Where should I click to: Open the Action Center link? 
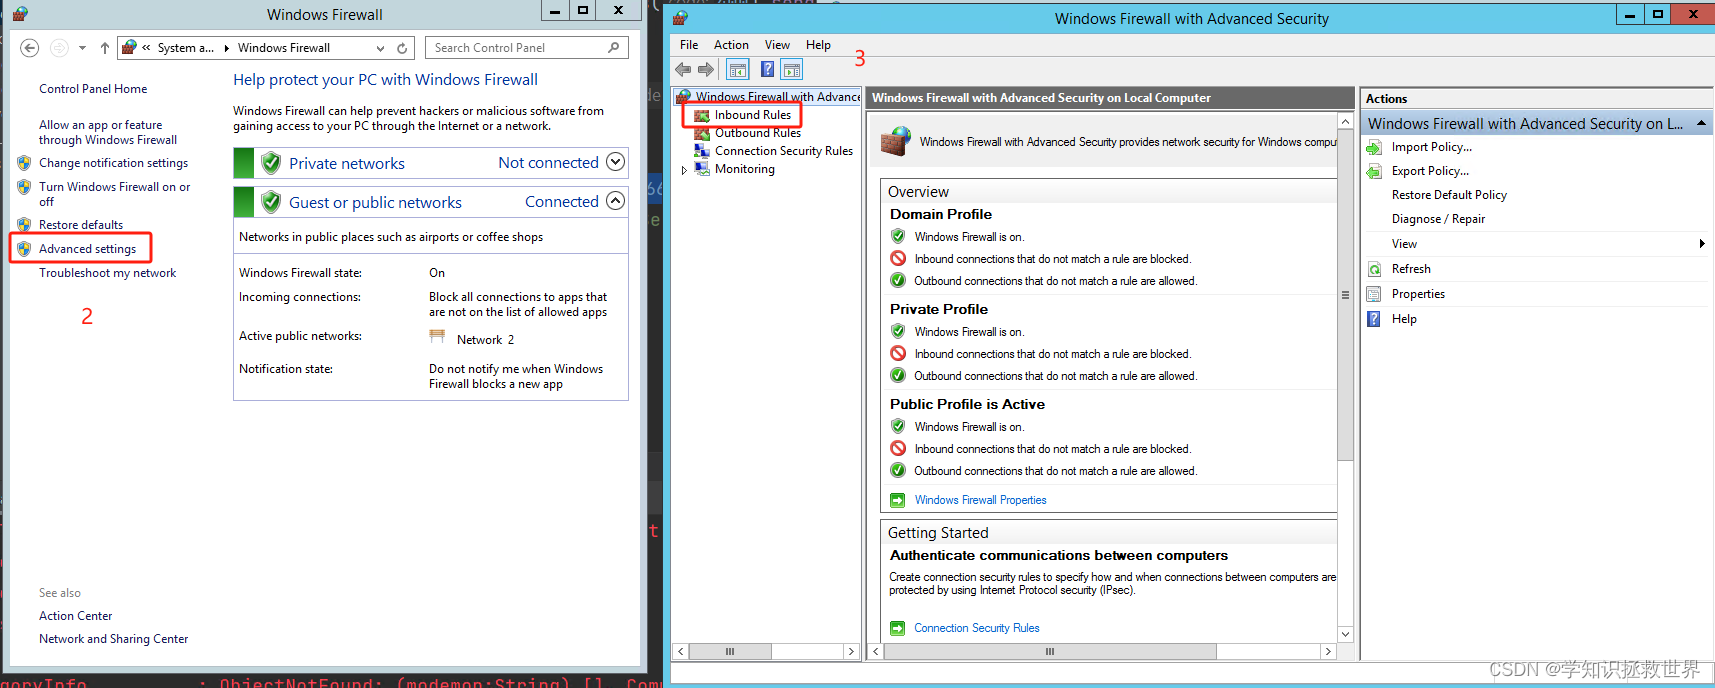pos(75,616)
